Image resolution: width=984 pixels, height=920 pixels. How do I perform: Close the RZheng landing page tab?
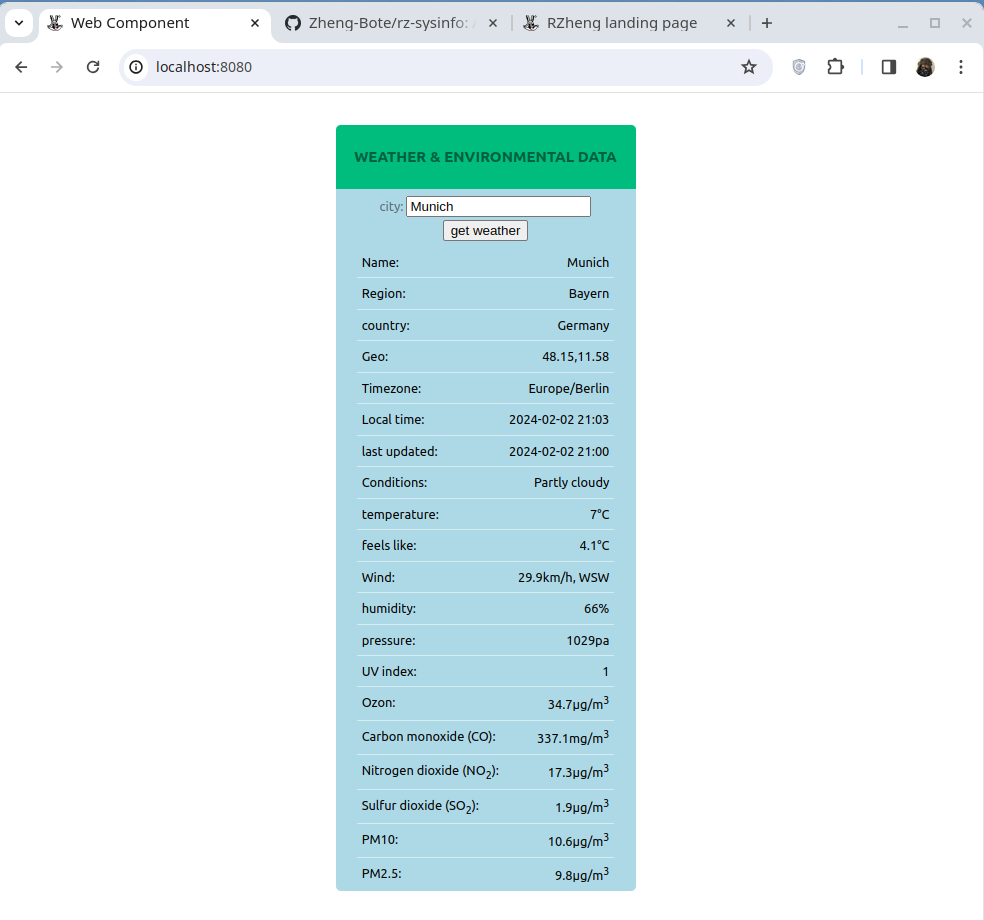tap(730, 23)
